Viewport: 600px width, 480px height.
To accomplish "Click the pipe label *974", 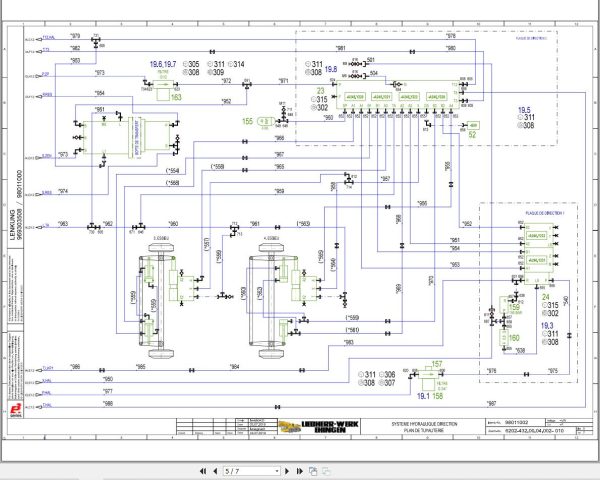I will (x=63, y=191).
